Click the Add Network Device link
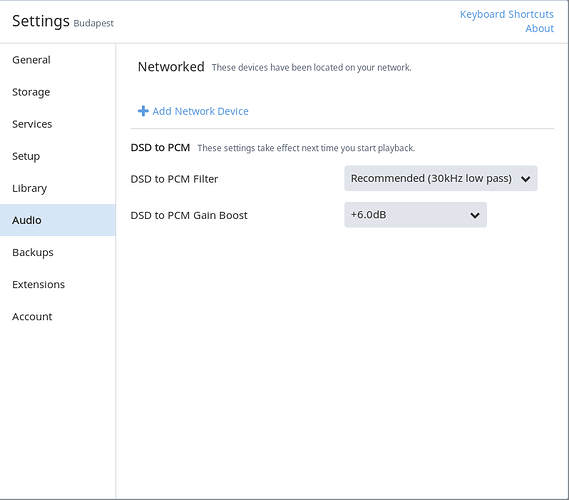 [200, 111]
